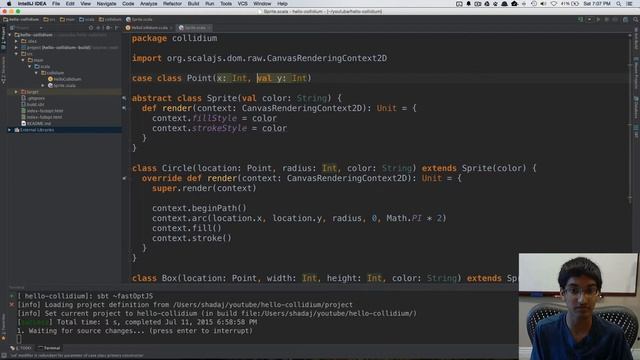Click the gutter marker beside abstract class Sprite
This screenshot has width=640, height=360.
pyautogui.click(x=124, y=98)
